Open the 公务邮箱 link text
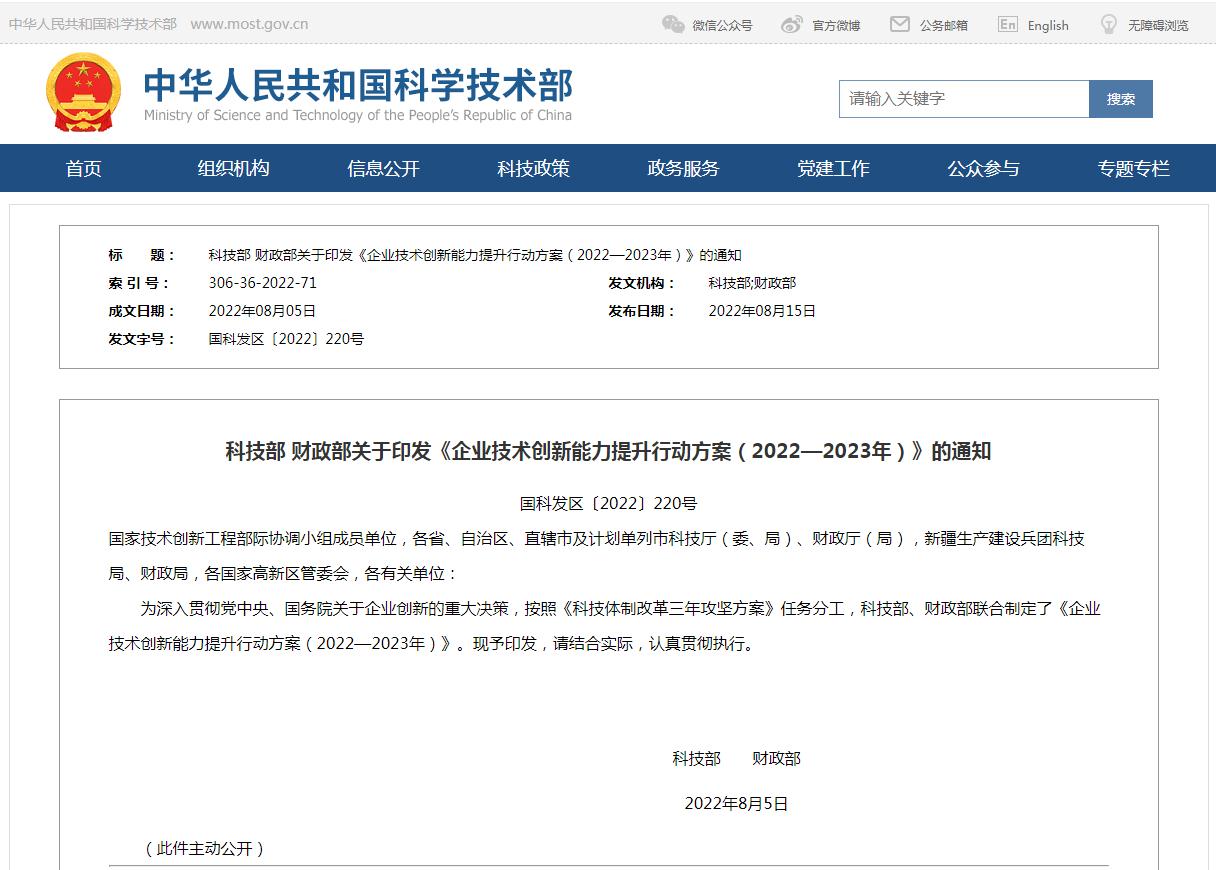1216x870 pixels. (x=943, y=26)
